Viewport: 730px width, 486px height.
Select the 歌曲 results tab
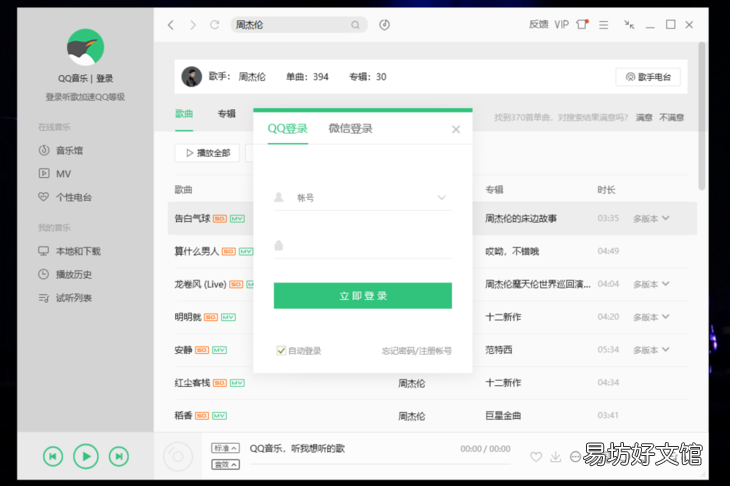coord(184,114)
